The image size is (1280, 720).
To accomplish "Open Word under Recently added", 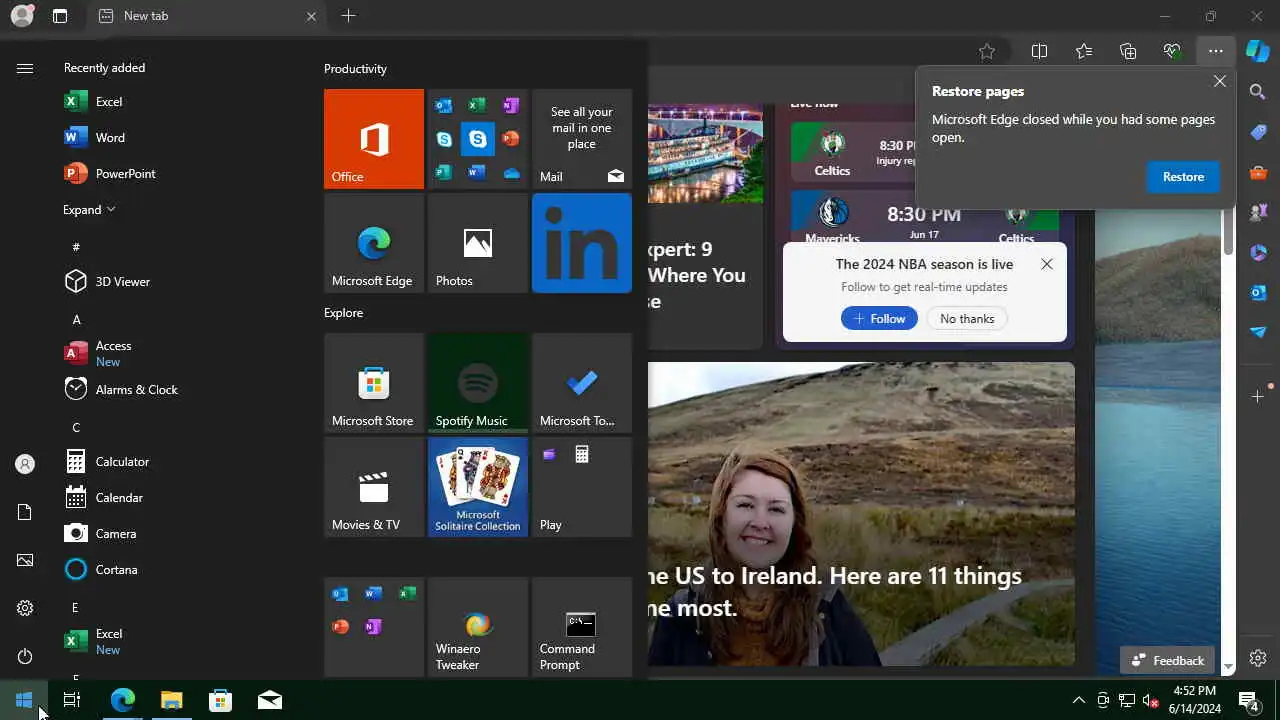I will point(180,137).
